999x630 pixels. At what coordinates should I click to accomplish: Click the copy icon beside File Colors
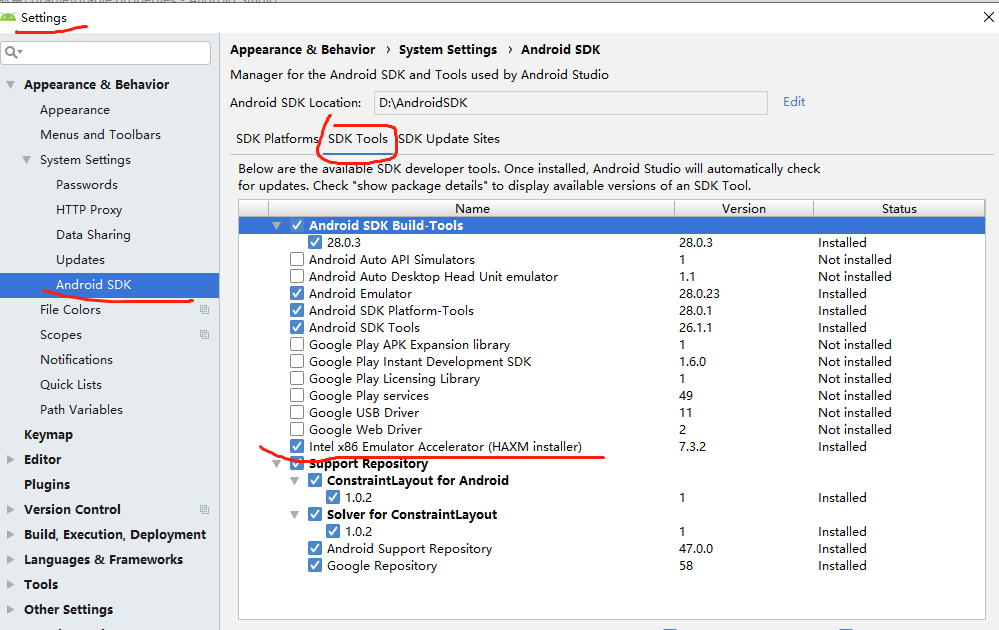(205, 310)
